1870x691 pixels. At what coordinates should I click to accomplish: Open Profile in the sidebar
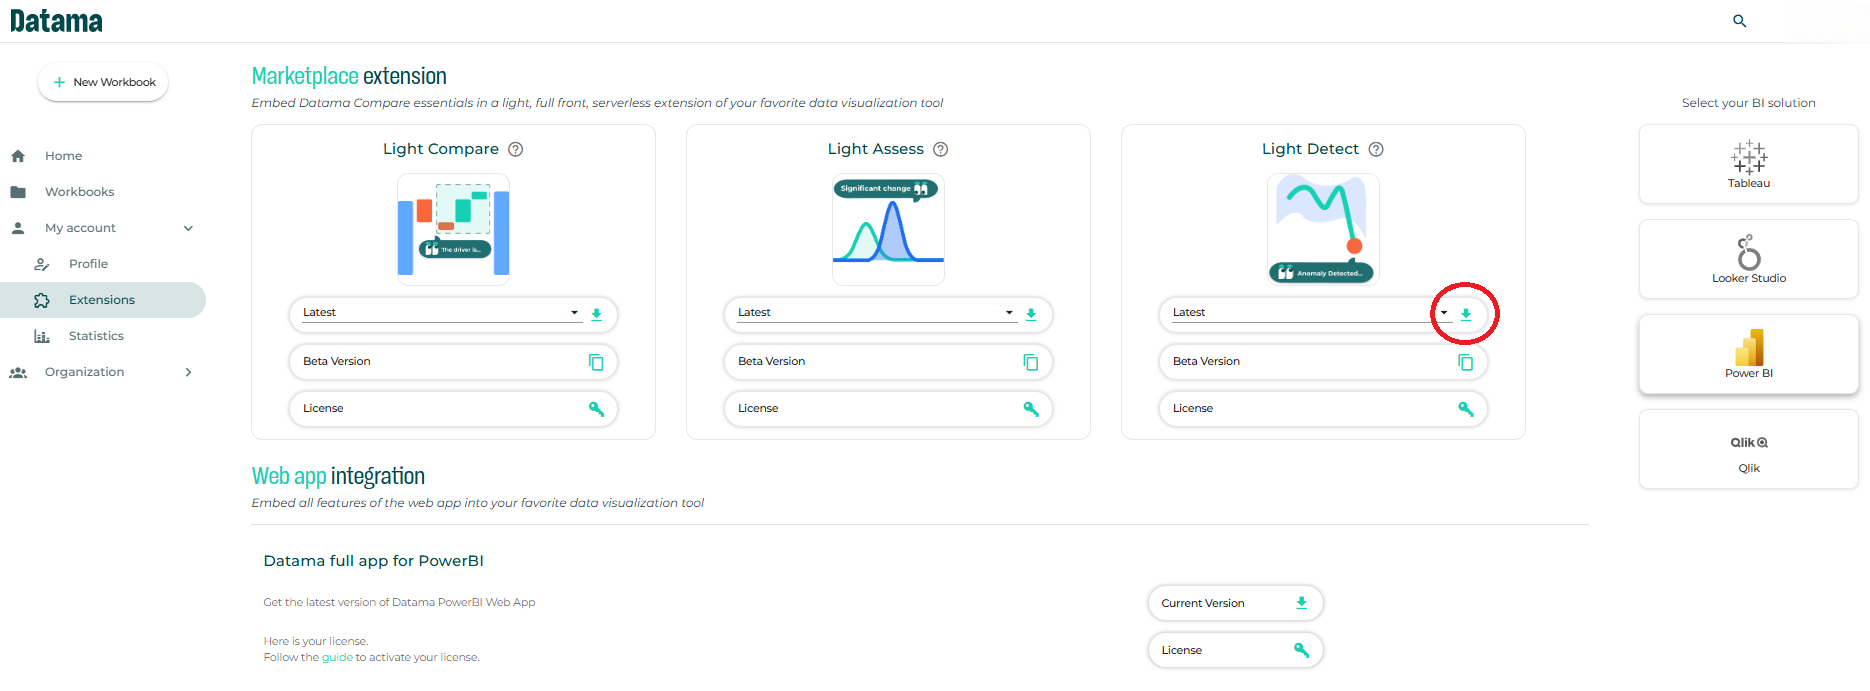tap(88, 264)
